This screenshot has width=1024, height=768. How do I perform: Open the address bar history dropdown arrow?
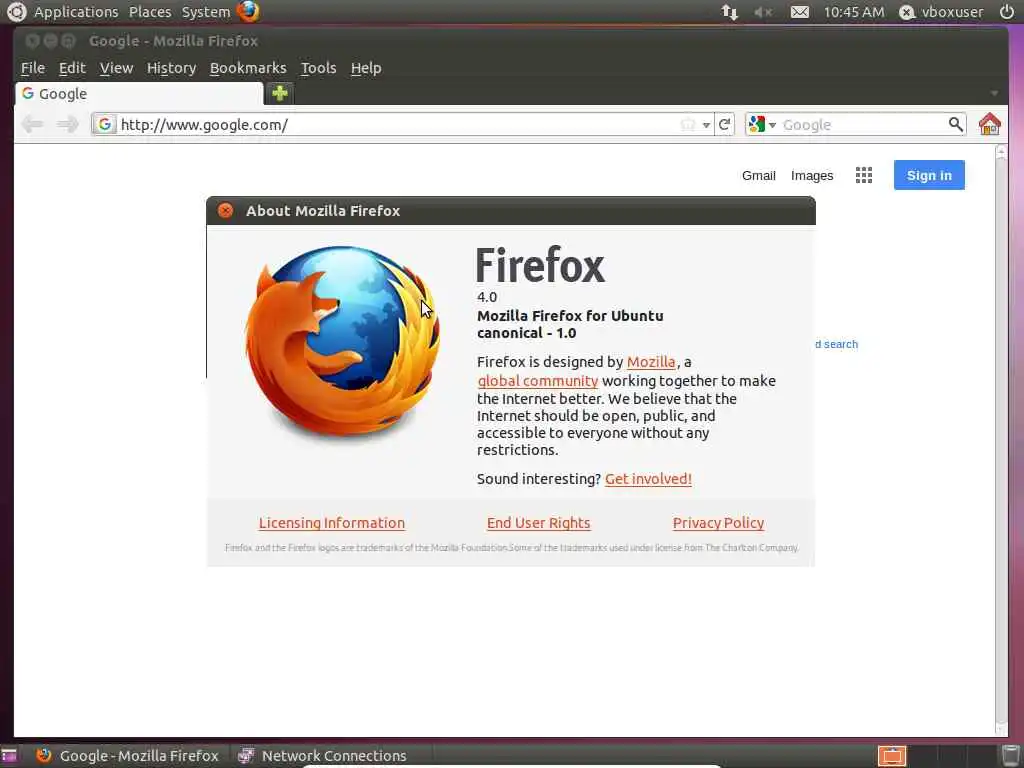pyautogui.click(x=706, y=125)
